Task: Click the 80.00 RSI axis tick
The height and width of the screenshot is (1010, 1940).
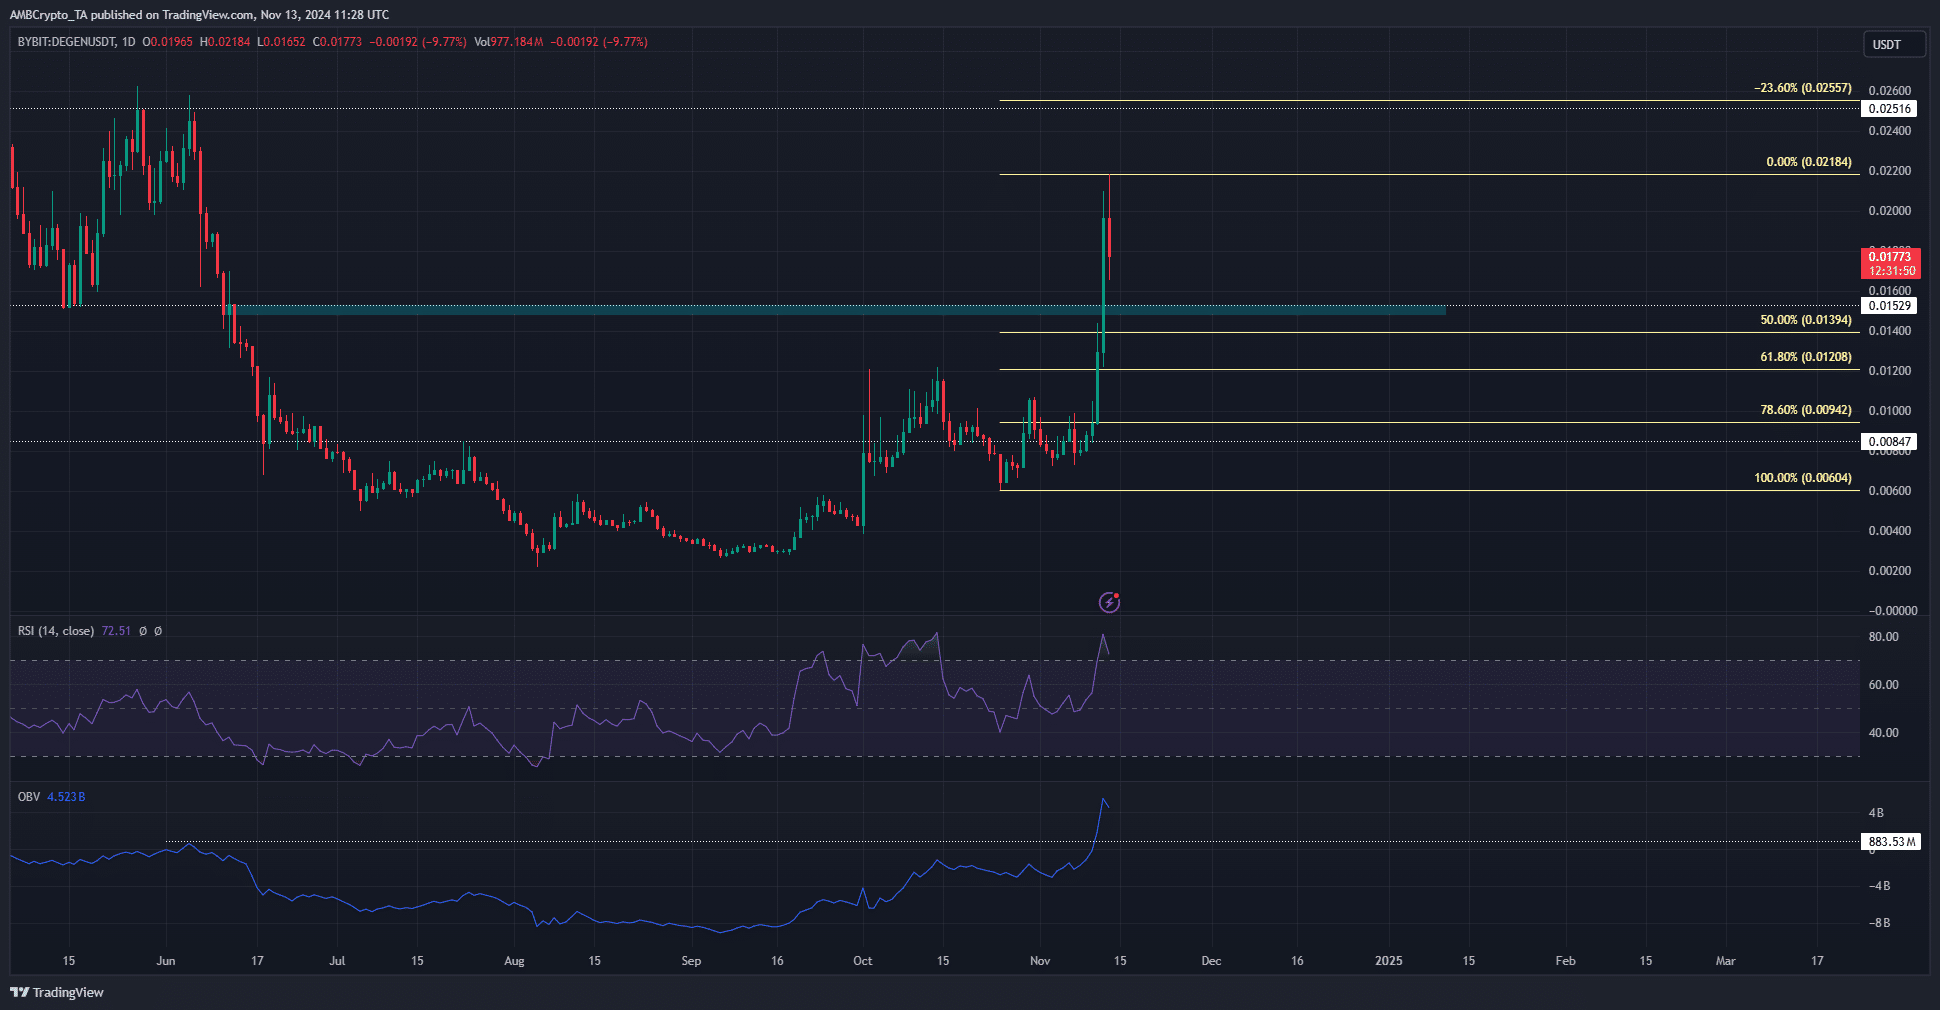Action: click(x=1883, y=637)
